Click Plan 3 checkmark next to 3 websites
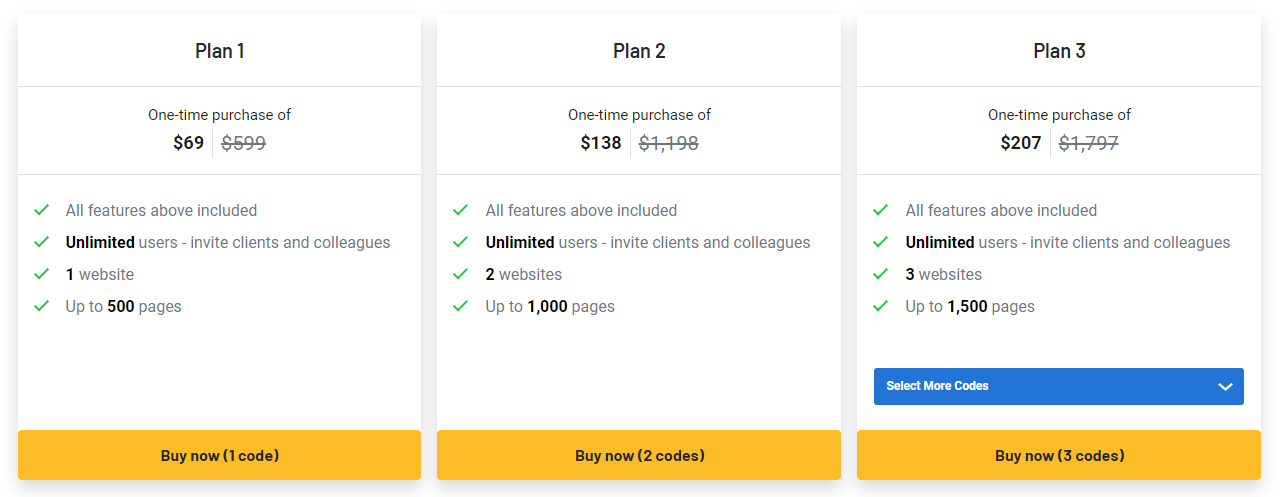The width and height of the screenshot is (1287, 497). point(881,274)
